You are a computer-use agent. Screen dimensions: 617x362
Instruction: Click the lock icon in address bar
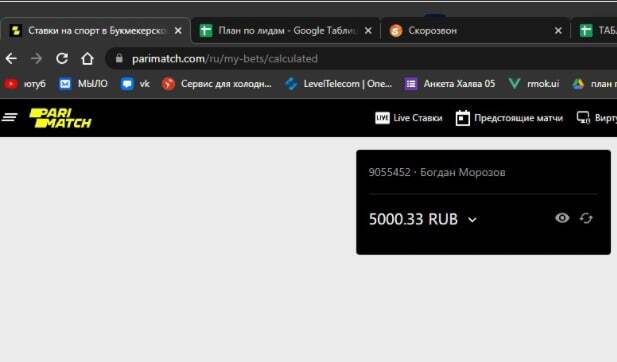click(x=119, y=59)
